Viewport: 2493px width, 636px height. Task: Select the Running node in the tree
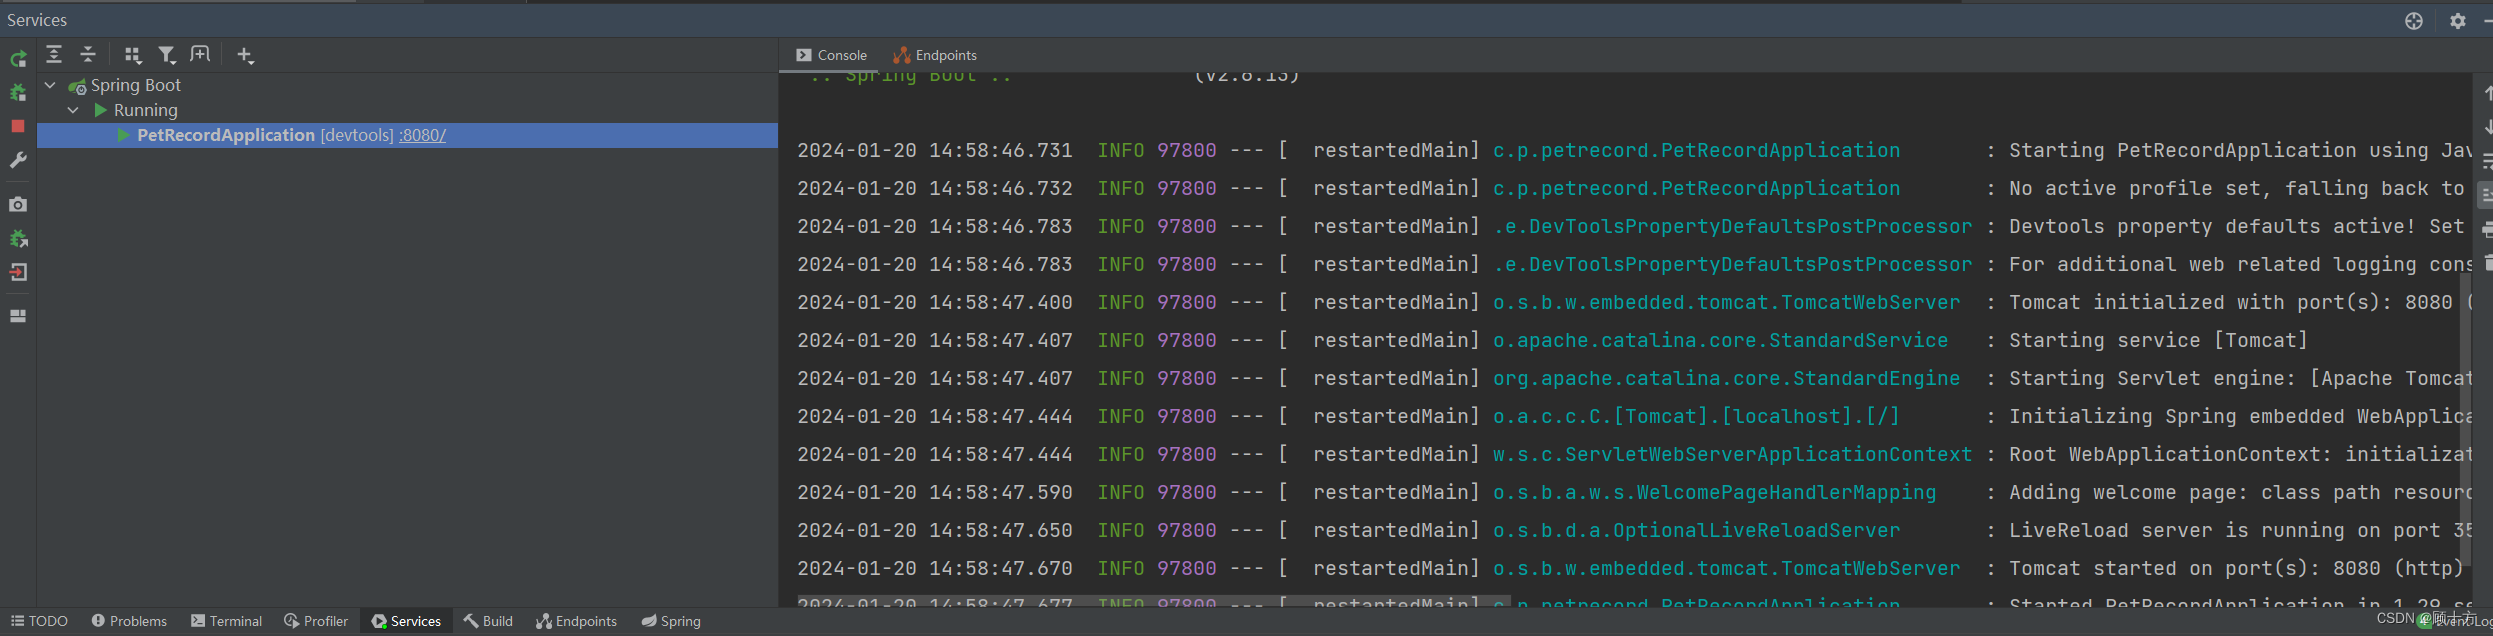tap(146, 110)
